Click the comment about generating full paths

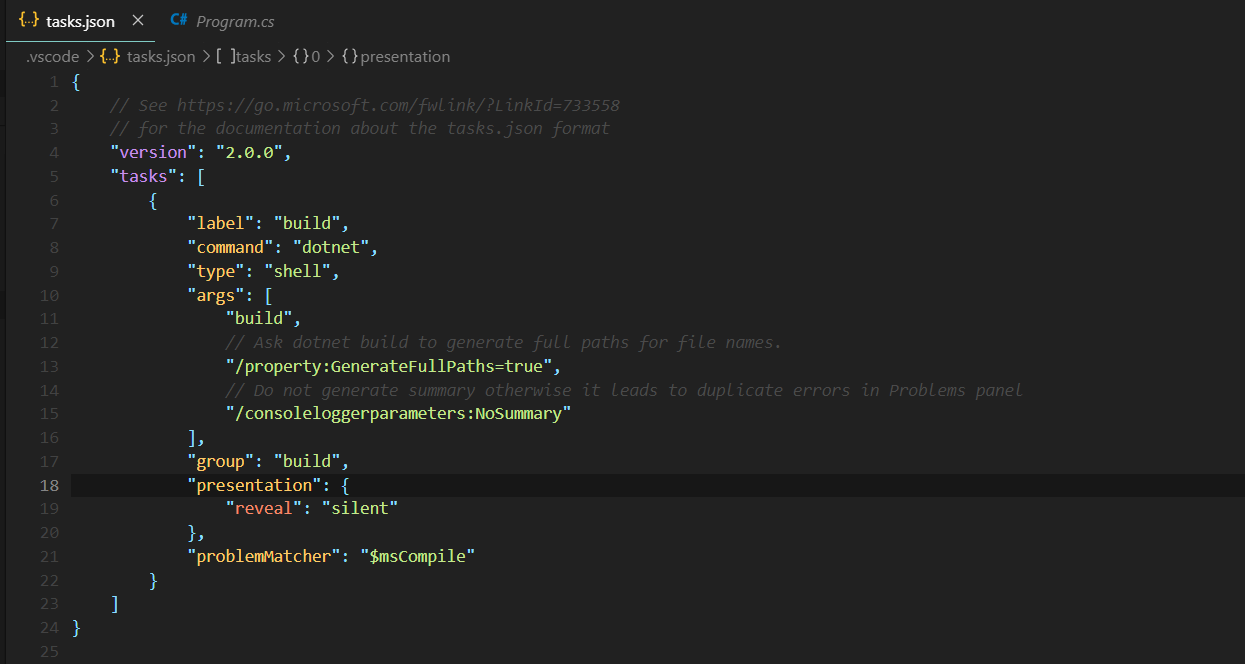coord(504,342)
